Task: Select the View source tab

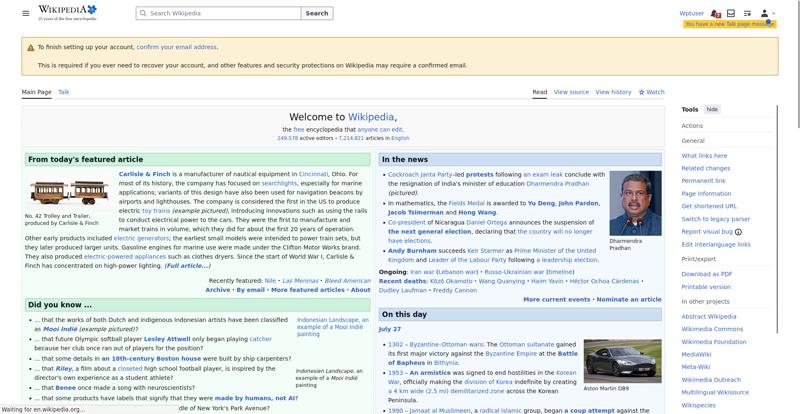Action: (x=571, y=92)
